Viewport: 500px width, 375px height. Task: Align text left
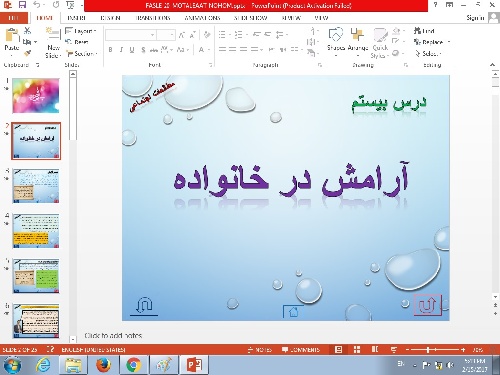tap(222, 49)
